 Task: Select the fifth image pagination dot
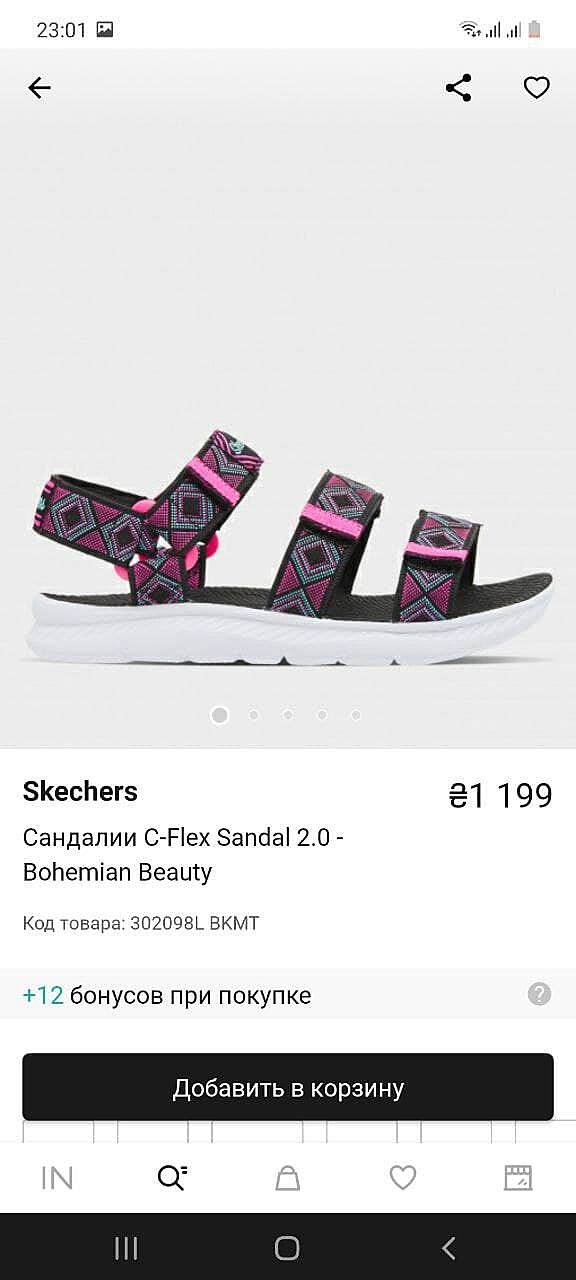click(356, 715)
